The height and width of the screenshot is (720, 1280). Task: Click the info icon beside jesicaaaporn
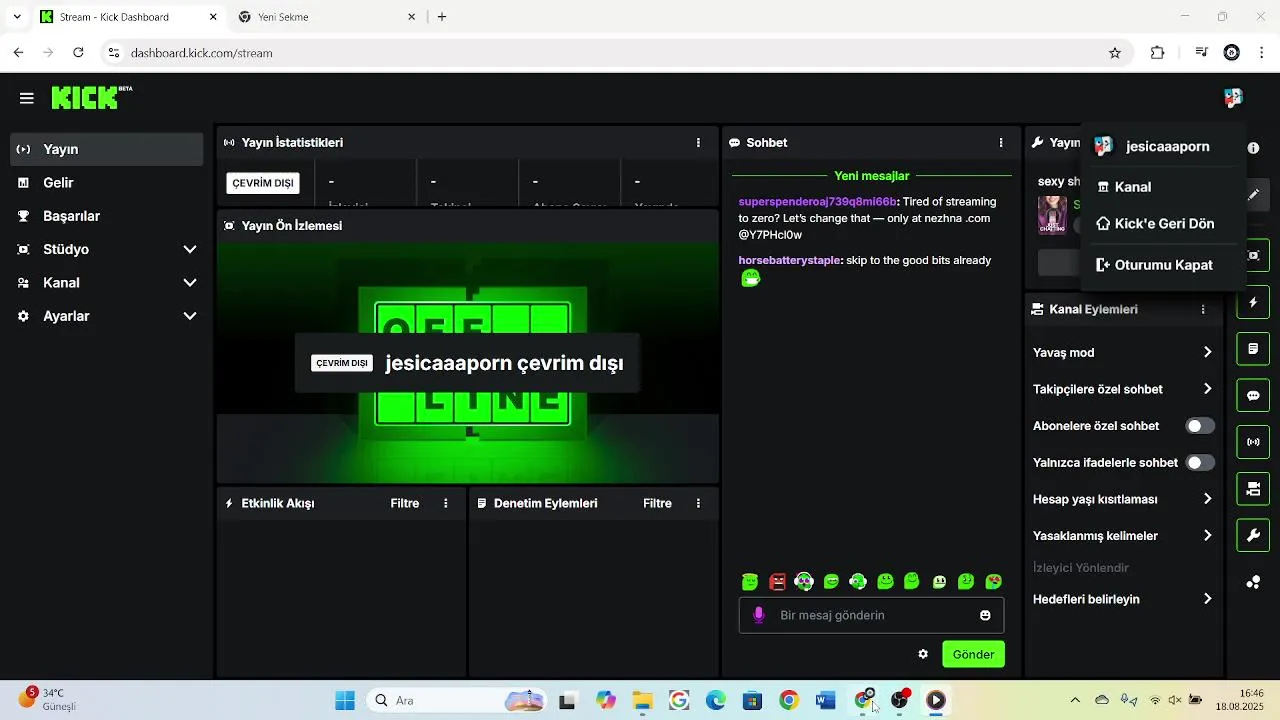(x=1253, y=147)
